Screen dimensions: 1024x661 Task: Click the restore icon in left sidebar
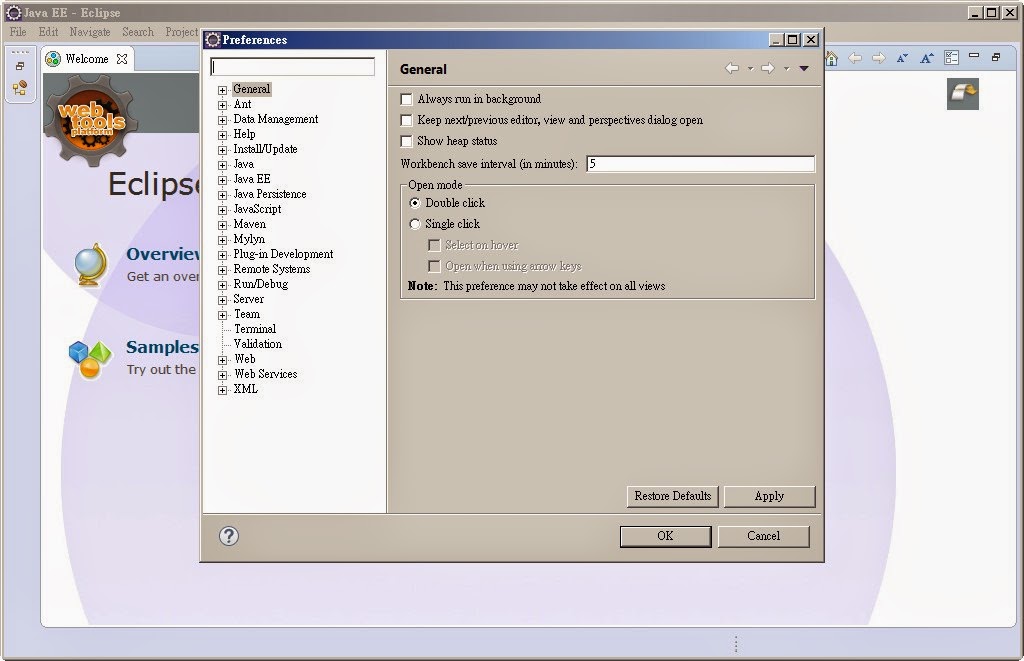(20, 66)
